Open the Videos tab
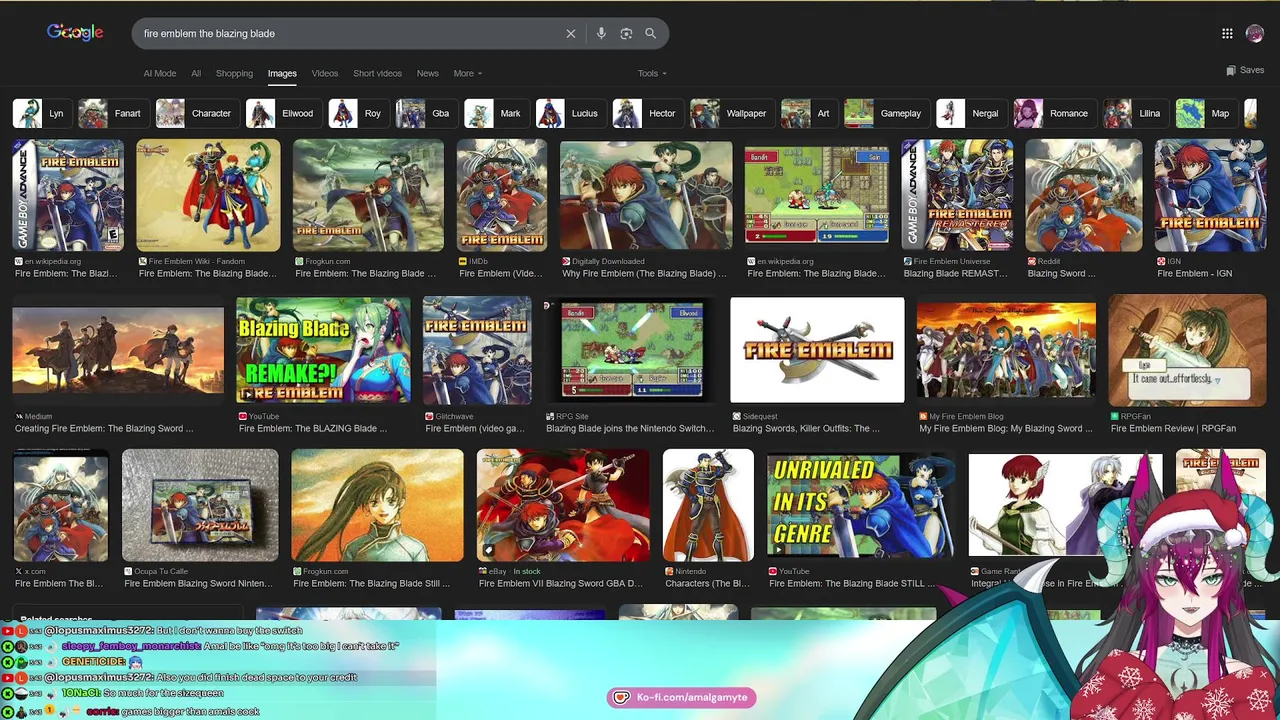 point(324,73)
